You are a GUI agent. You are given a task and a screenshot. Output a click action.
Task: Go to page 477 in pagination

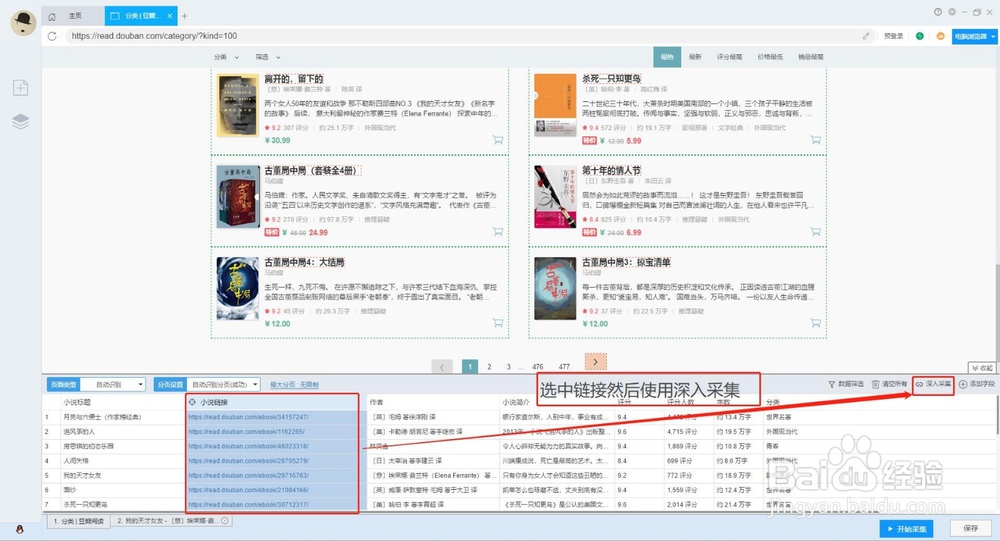564,367
